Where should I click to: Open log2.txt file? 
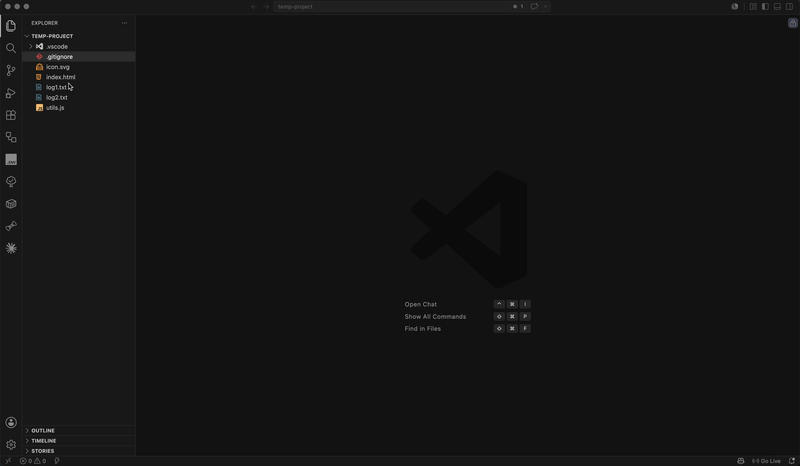tap(79, 97)
